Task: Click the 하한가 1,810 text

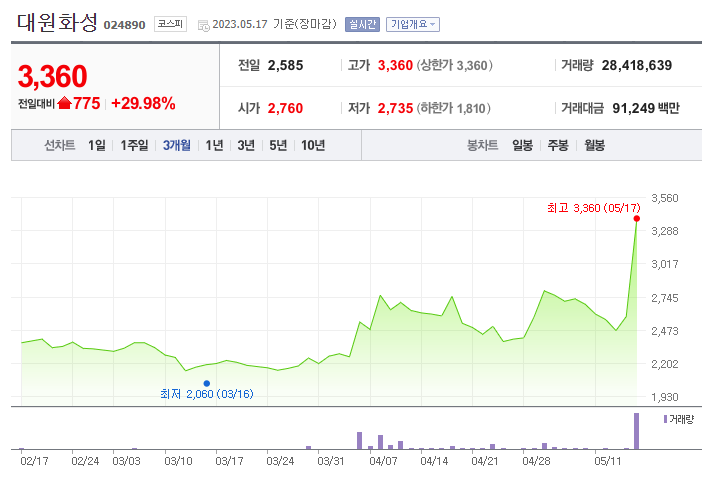Action: [x=454, y=108]
